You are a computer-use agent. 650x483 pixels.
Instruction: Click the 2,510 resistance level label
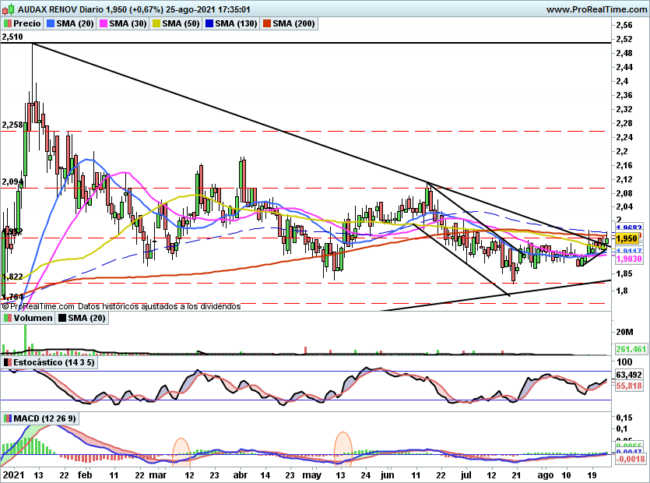pos(12,37)
